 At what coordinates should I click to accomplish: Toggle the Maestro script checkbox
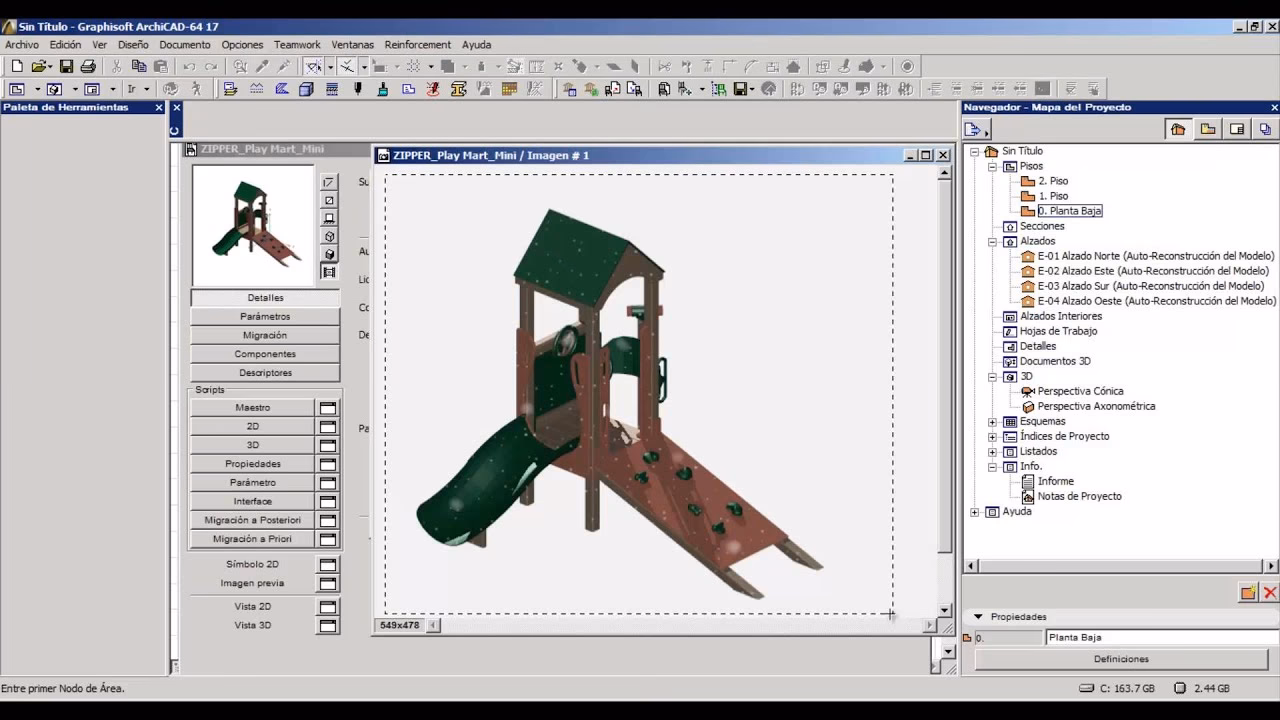pyautogui.click(x=328, y=407)
